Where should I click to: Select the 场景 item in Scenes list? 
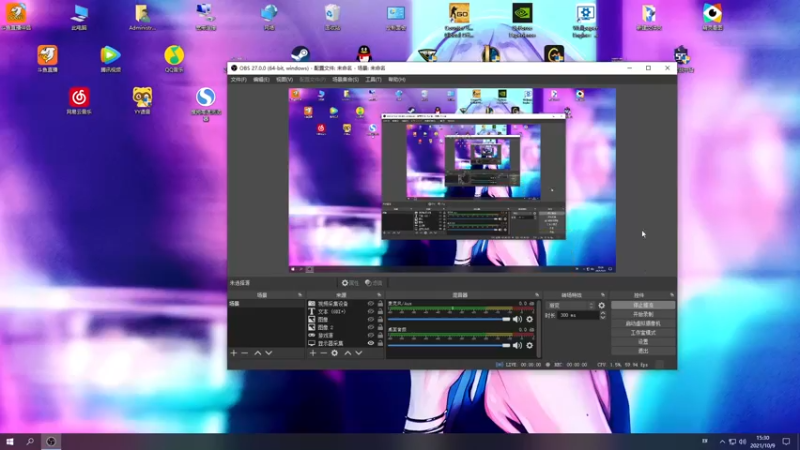(x=266, y=304)
